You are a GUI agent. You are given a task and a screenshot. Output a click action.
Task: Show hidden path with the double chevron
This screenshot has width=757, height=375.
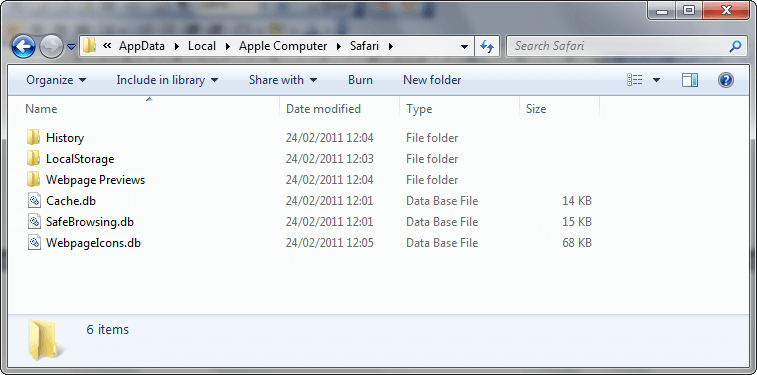107,46
